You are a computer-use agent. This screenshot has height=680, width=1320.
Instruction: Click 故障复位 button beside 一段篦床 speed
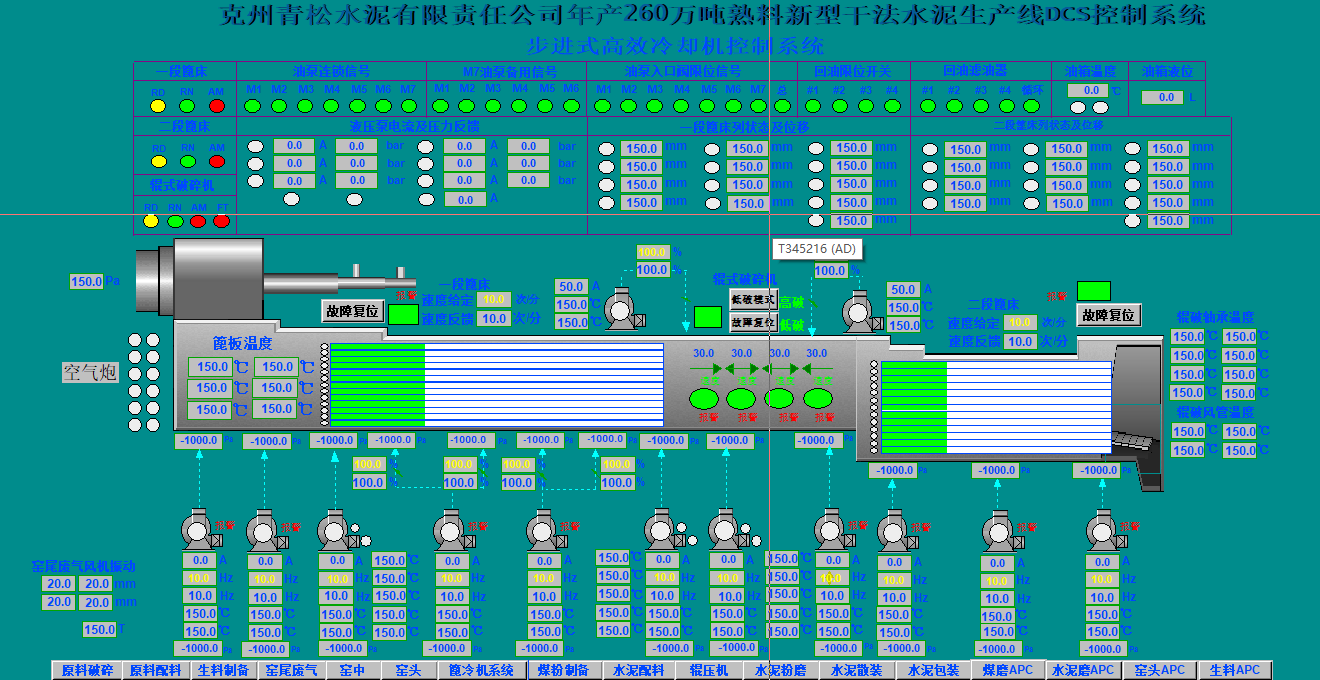[353, 311]
